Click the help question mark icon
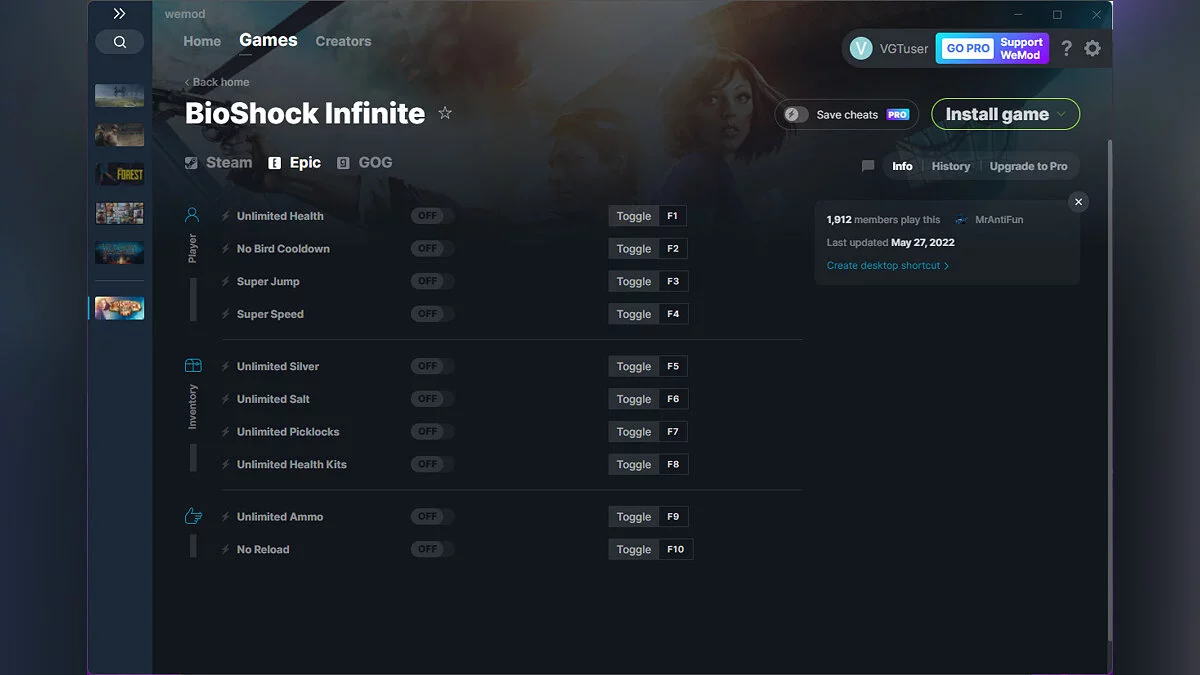The height and width of the screenshot is (675, 1200). (x=1066, y=48)
